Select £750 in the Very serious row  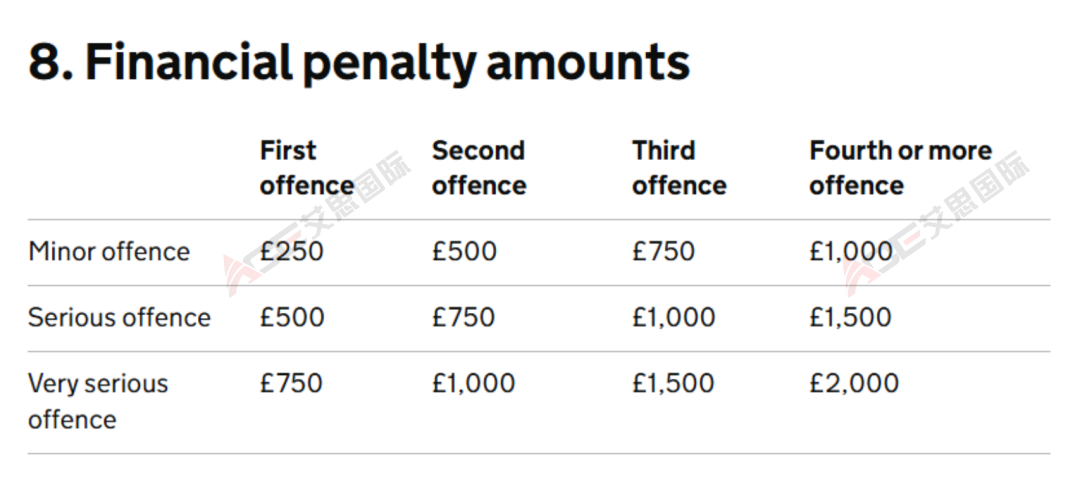click(x=291, y=383)
